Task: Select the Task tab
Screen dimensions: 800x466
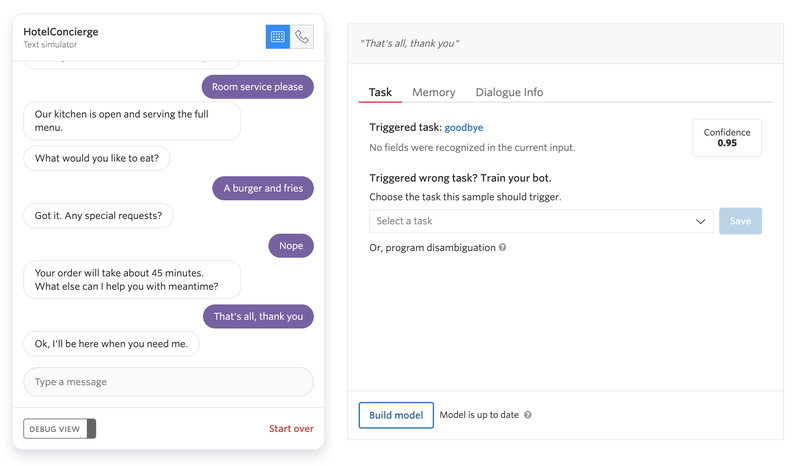Action: [380, 92]
